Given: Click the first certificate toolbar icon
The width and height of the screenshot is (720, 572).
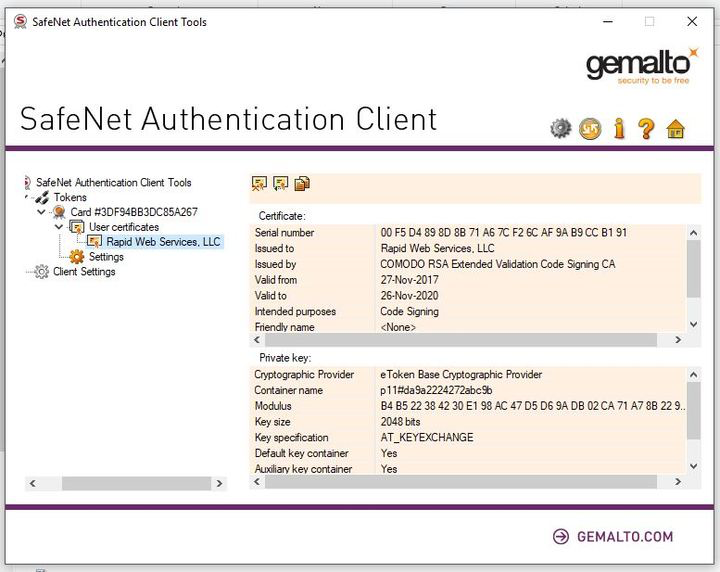Looking at the screenshot, I should [x=259, y=183].
